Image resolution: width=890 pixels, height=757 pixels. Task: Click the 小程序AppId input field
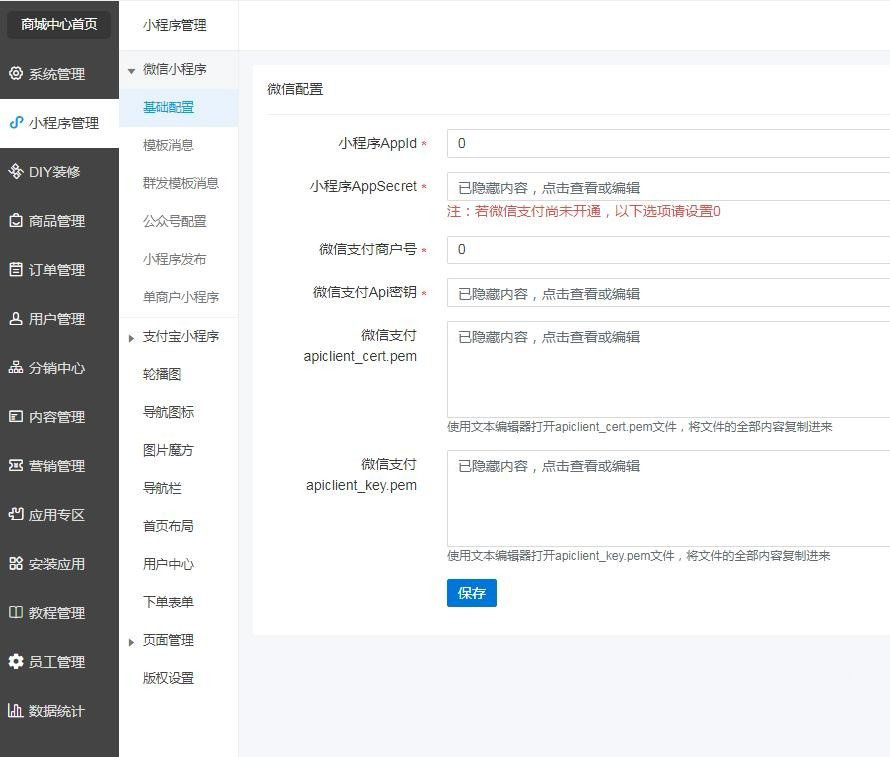[x=668, y=143]
